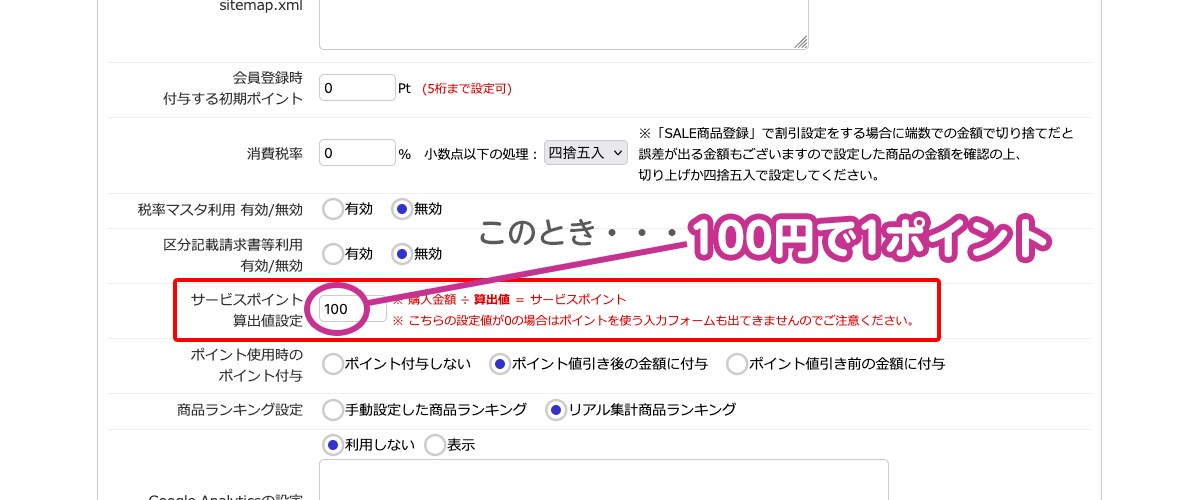This screenshot has height=500, width=1200.
Task: Pick ポイント値引き前の金額に付与 radio
Action: tap(736, 364)
